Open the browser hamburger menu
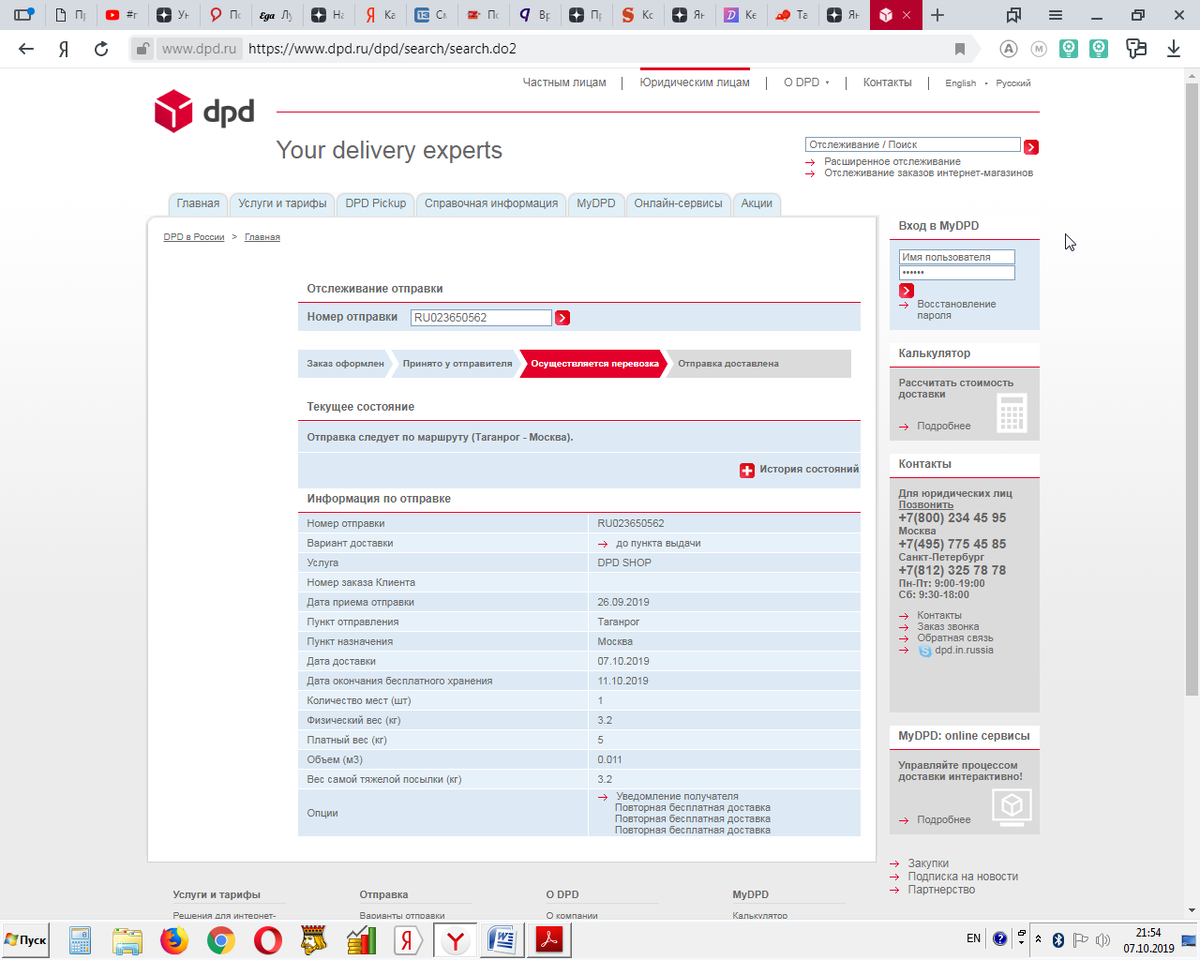1200x960 pixels. [x=1056, y=15]
